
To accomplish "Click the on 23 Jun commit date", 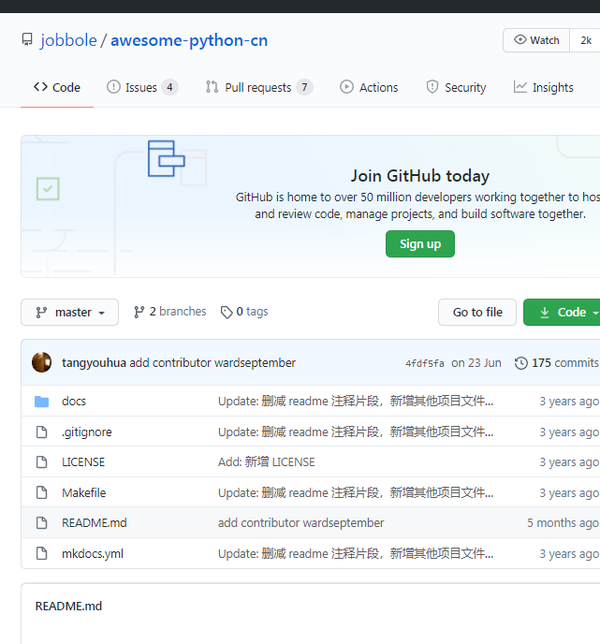I will 476,363.
